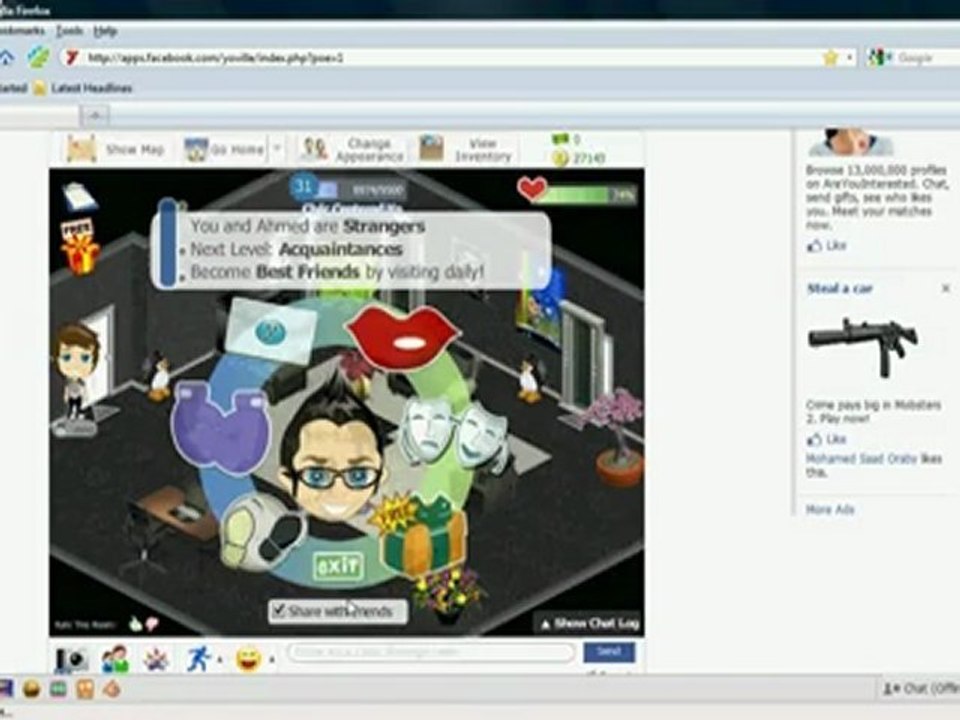Click the exit button in action wheel

click(x=338, y=566)
